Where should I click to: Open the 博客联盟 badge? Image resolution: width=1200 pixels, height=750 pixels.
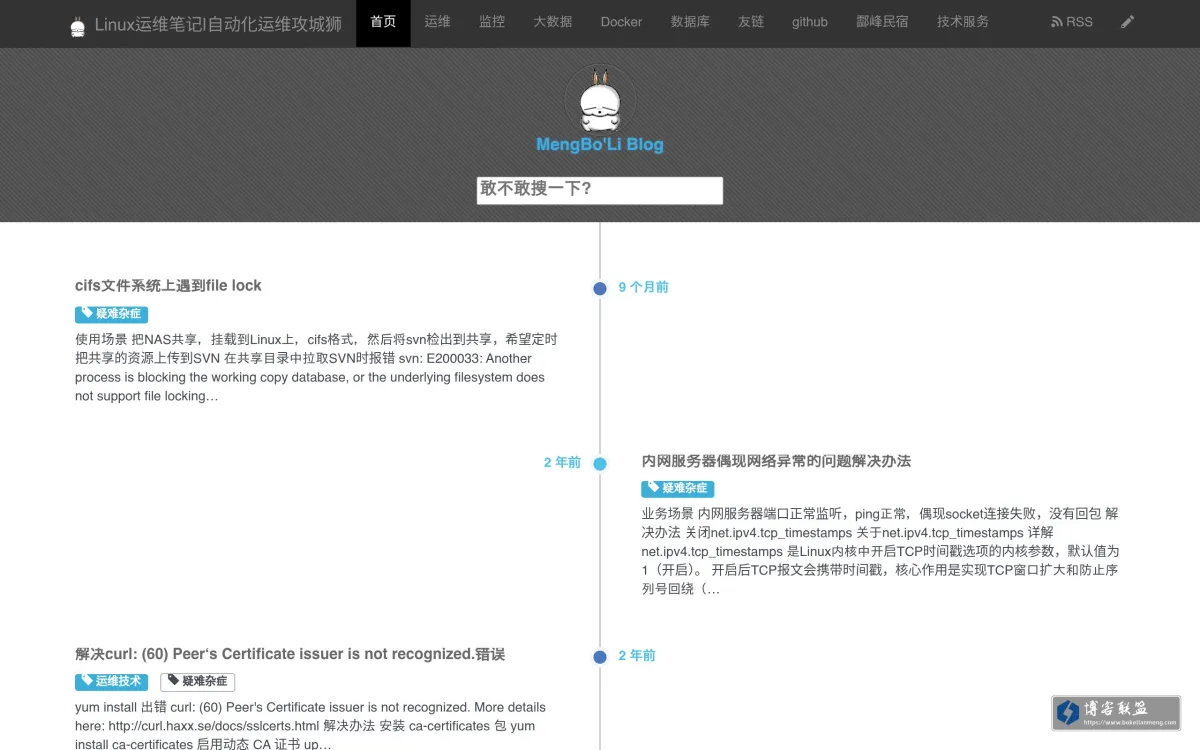tap(1116, 712)
